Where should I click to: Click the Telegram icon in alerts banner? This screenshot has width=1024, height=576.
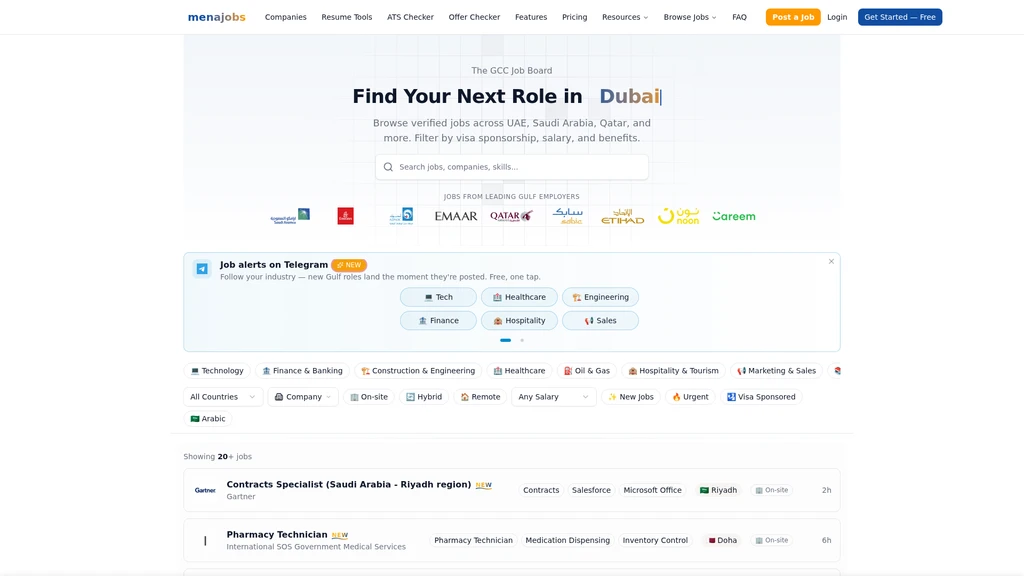[x=202, y=268]
